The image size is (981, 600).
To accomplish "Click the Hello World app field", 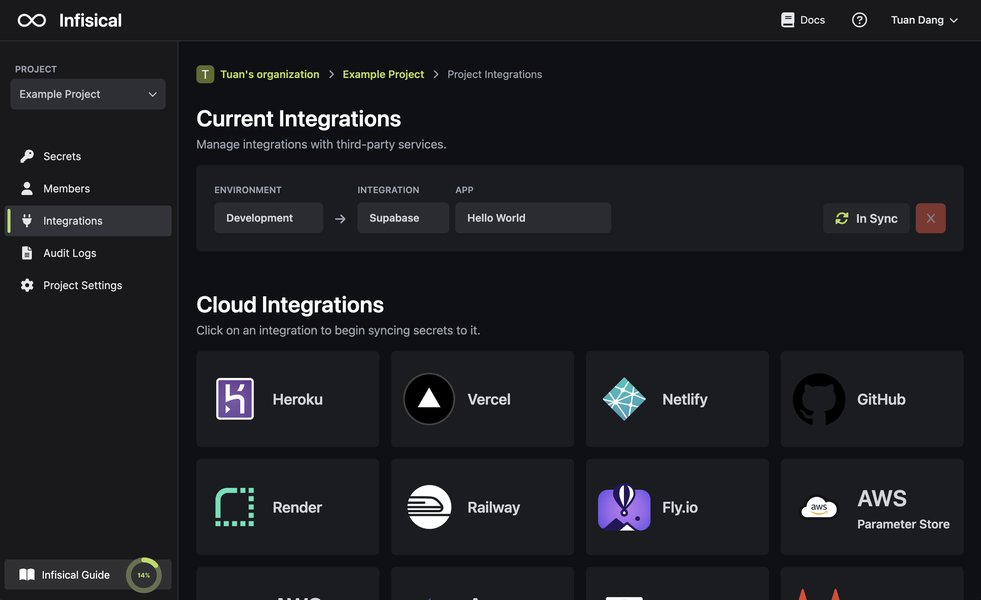I will tap(533, 218).
